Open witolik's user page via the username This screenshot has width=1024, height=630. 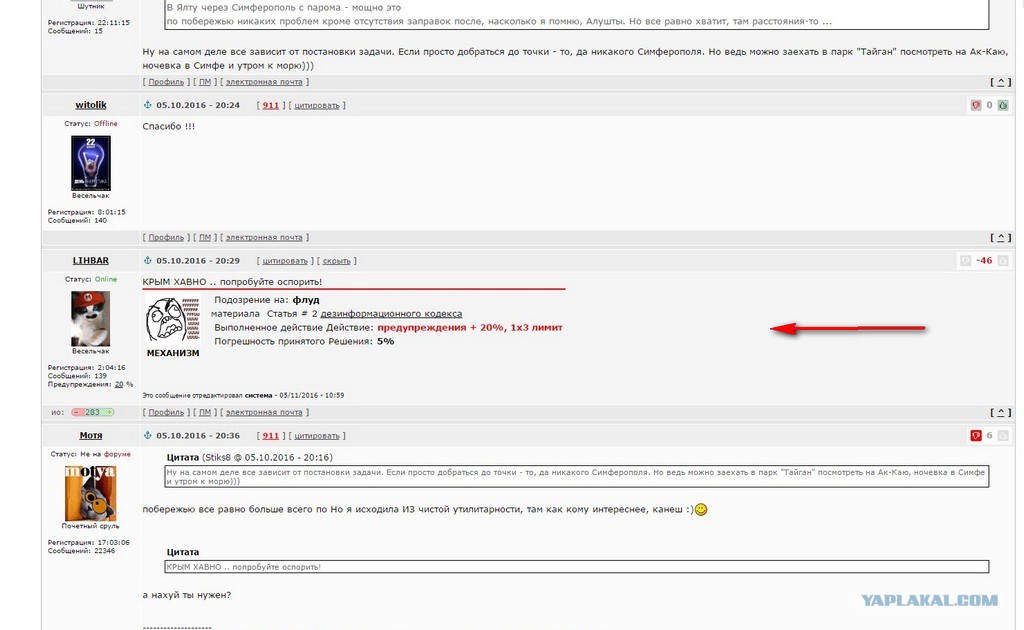[x=91, y=105]
